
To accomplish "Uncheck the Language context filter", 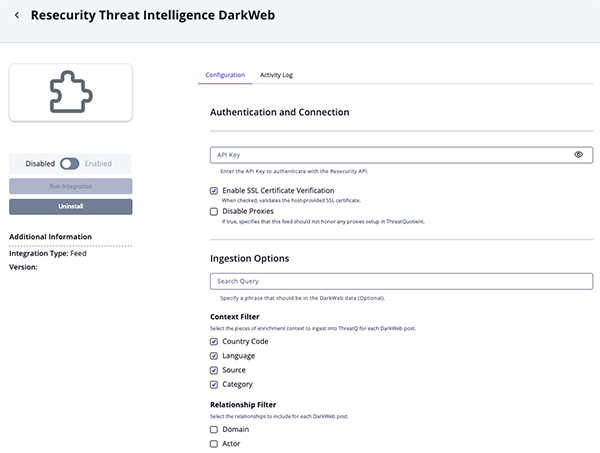I will point(214,355).
